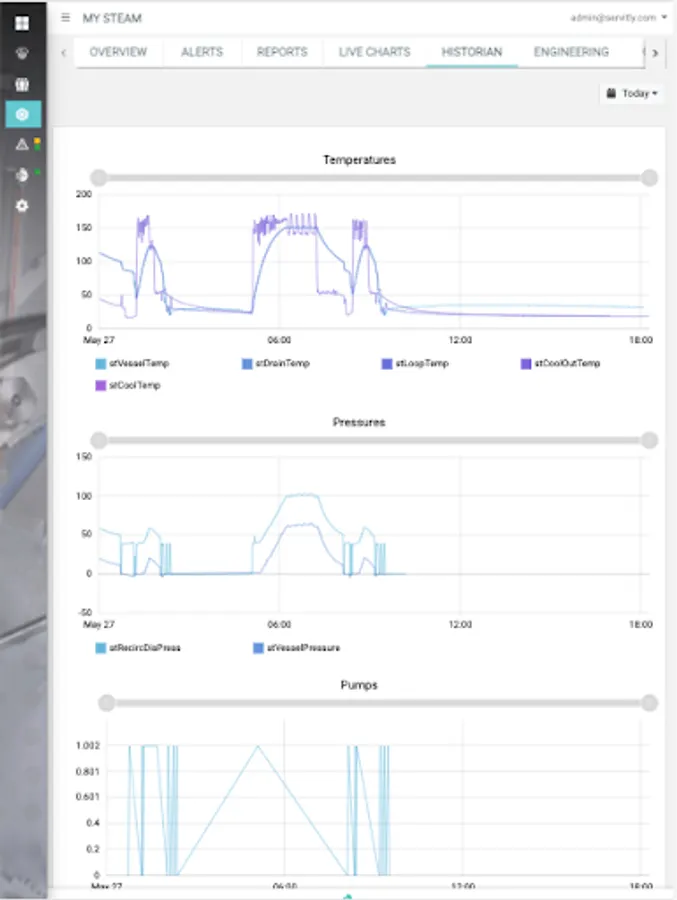
Task: Open the third sidebar icon above the teal one
Action: pos(22,84)
